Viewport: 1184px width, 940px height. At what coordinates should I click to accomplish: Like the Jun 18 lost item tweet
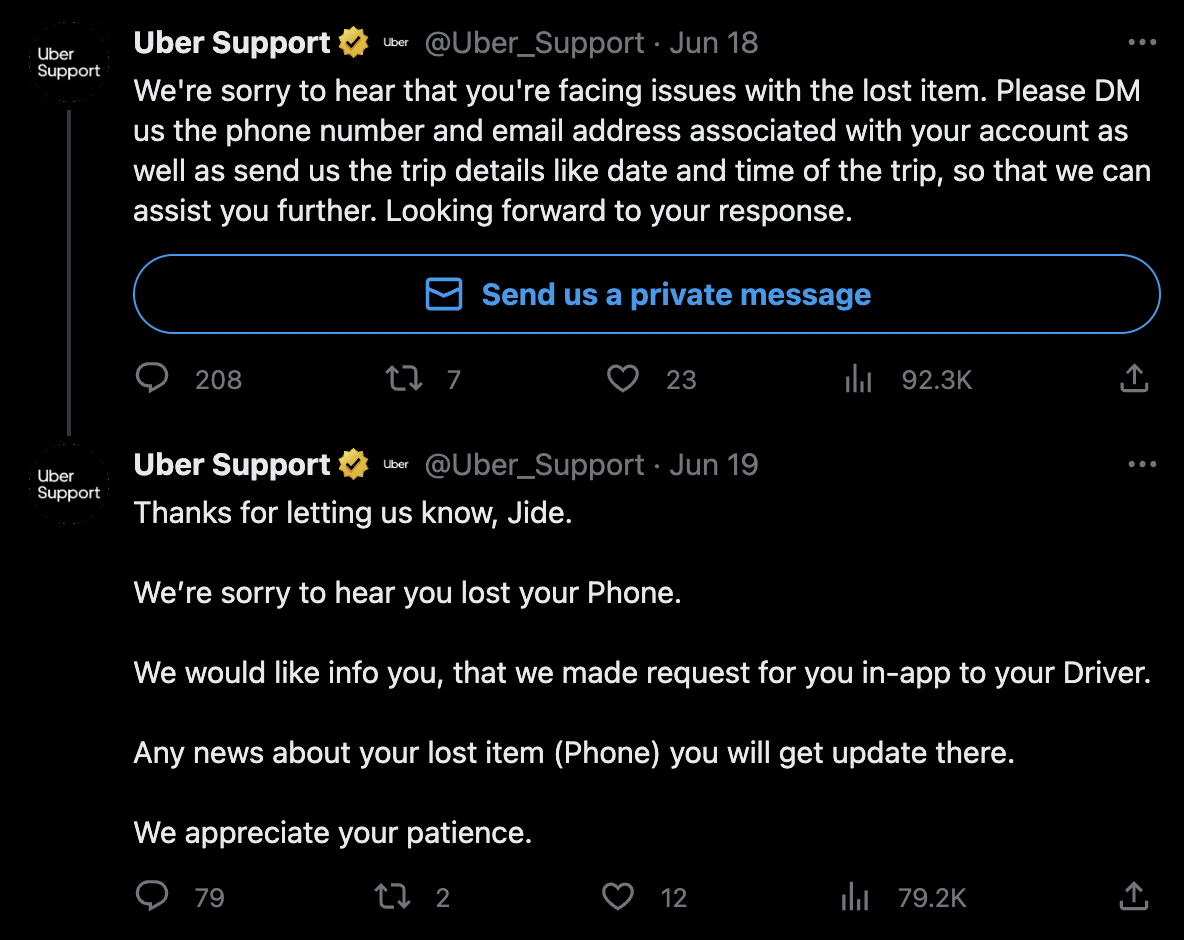(x=623, y=378)
